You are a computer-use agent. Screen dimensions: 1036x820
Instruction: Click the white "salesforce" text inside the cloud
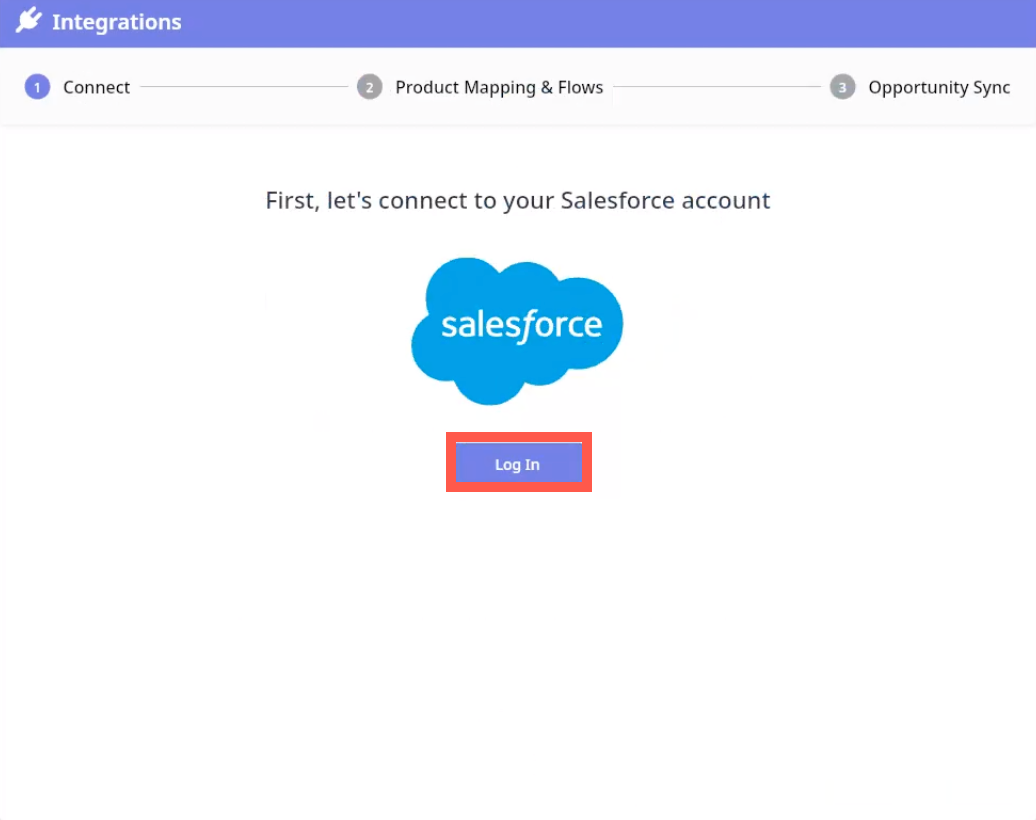pos(521,325)
